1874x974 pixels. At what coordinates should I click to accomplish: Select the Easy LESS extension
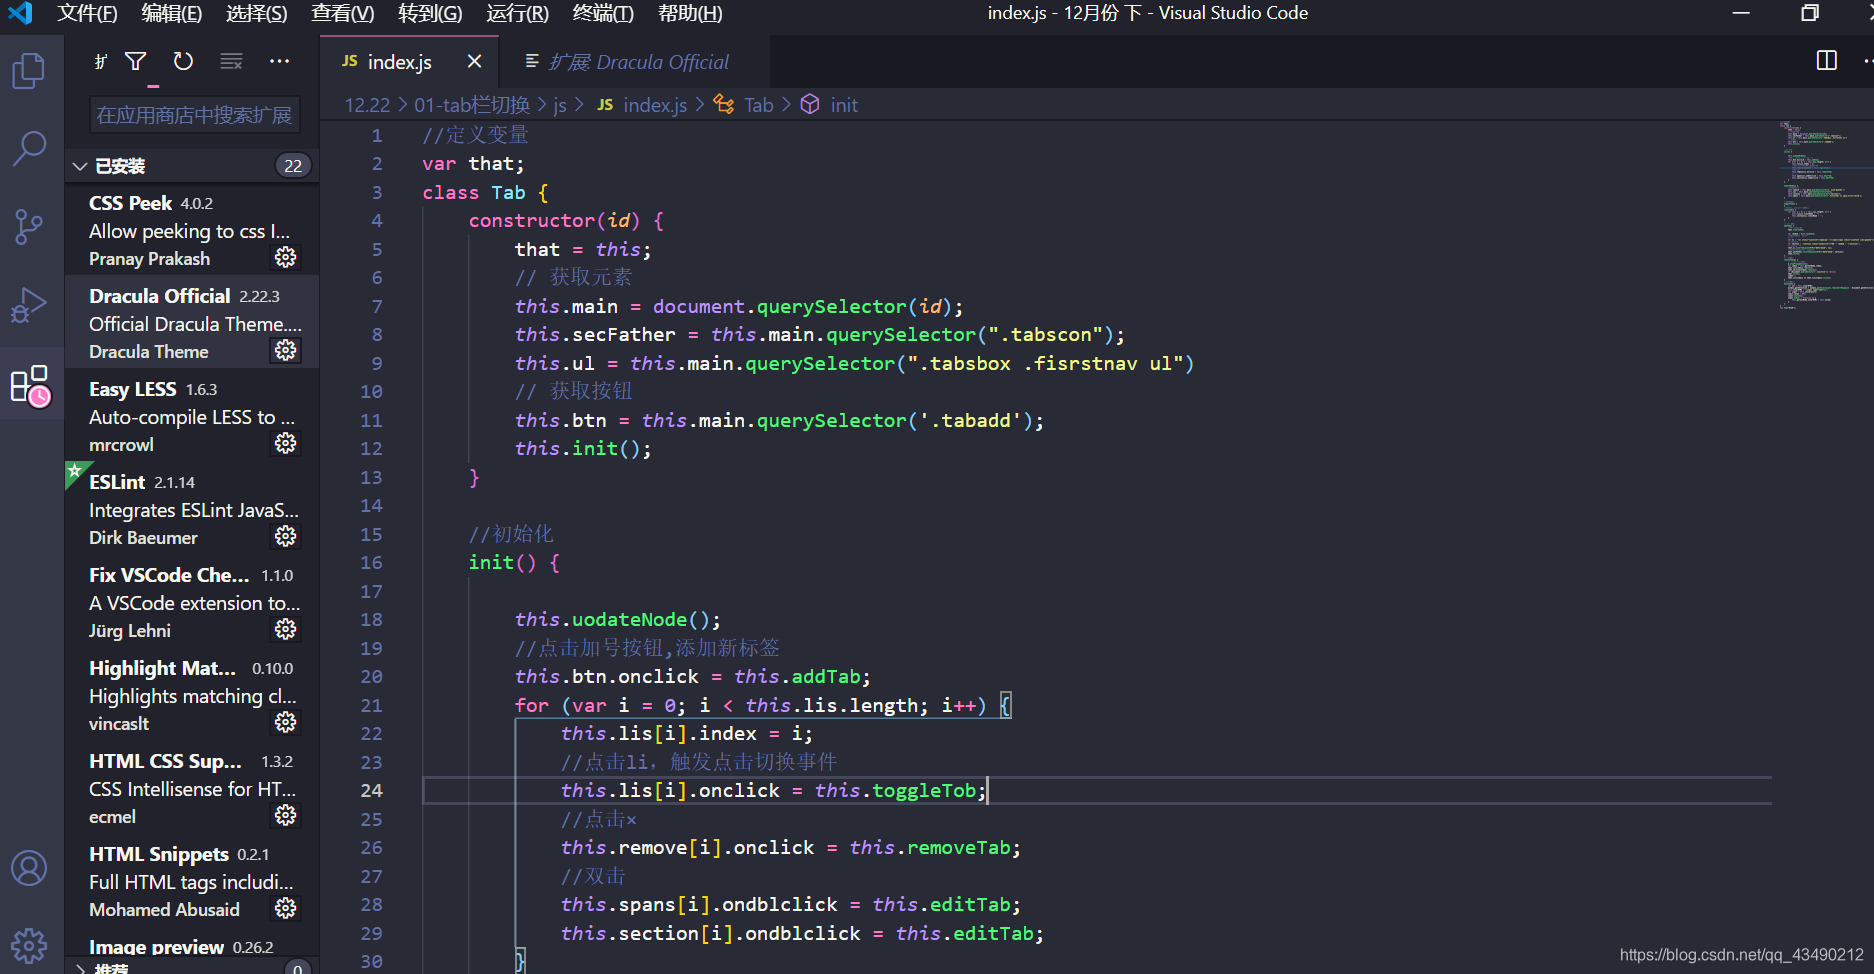(192, 416)
